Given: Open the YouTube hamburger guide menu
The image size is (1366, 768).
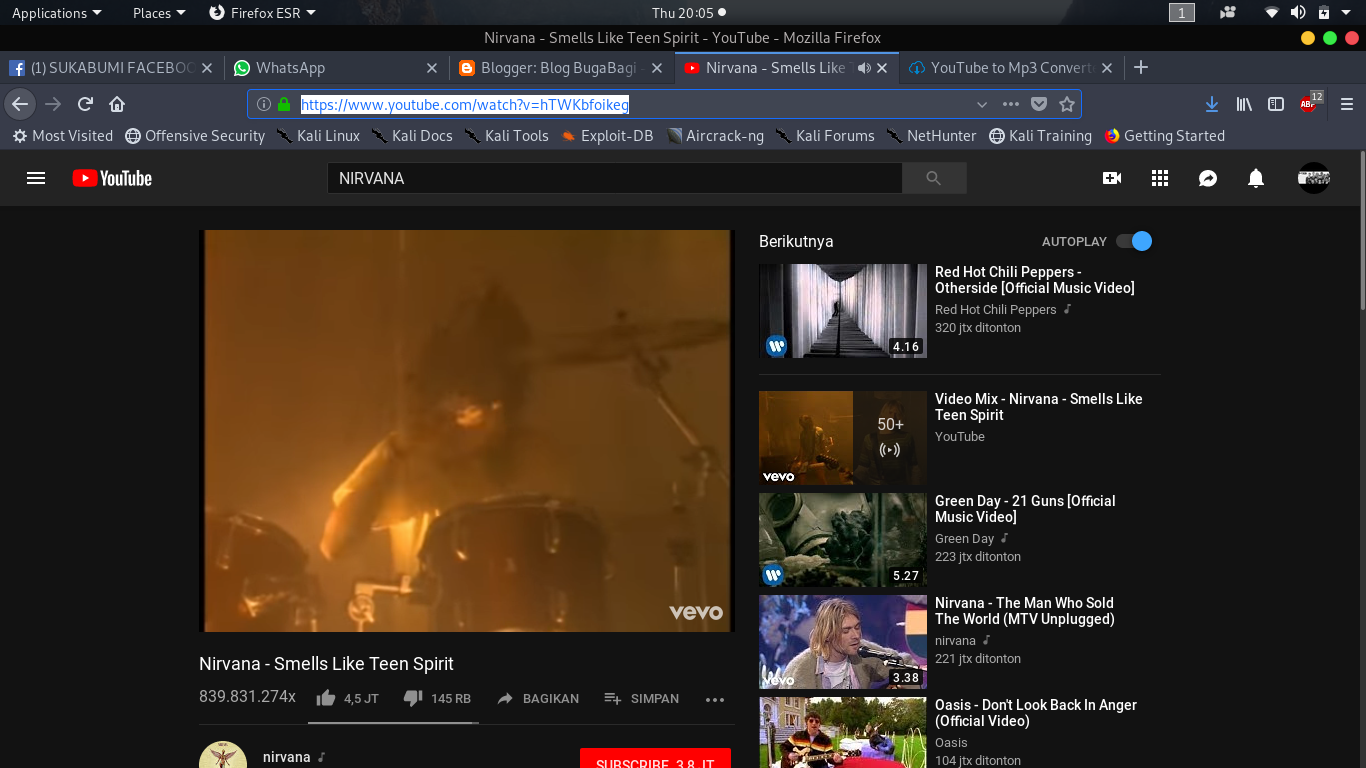Looking at the screenshot, I should click(36, 178).
